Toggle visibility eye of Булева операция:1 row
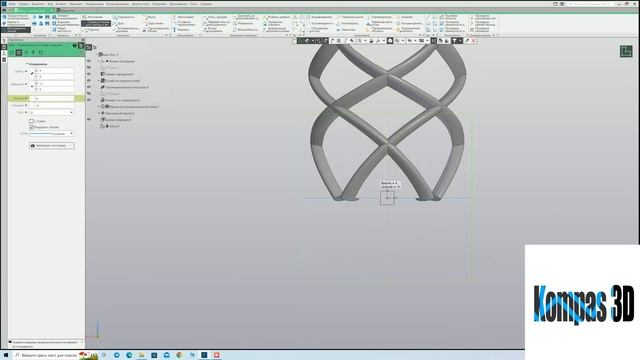 89,120
